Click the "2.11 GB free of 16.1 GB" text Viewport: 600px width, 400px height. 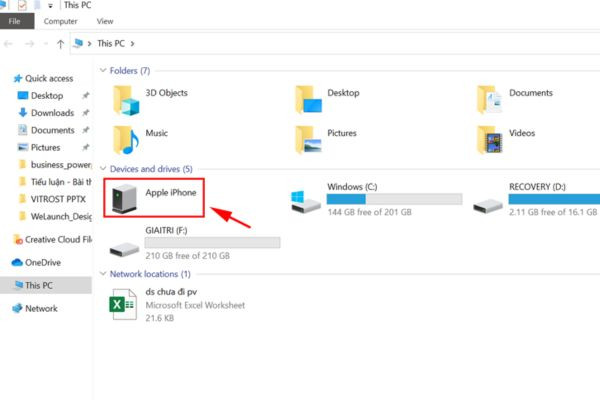coord(553,212)
